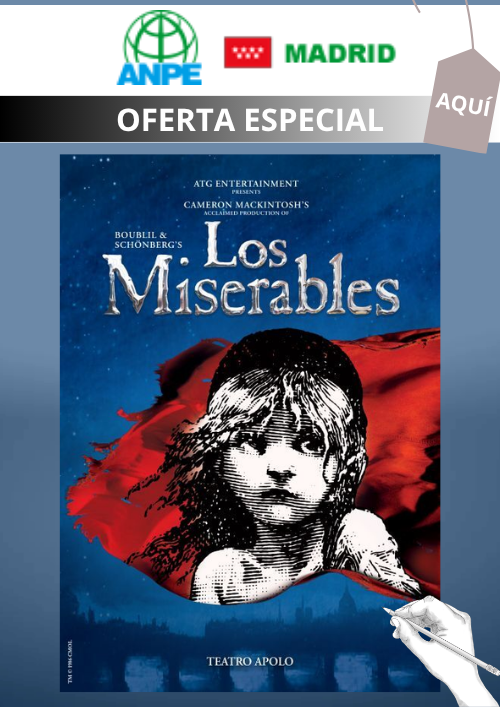
Task: Click the hand holding pencil icon
Action: [x=444, y=649]
